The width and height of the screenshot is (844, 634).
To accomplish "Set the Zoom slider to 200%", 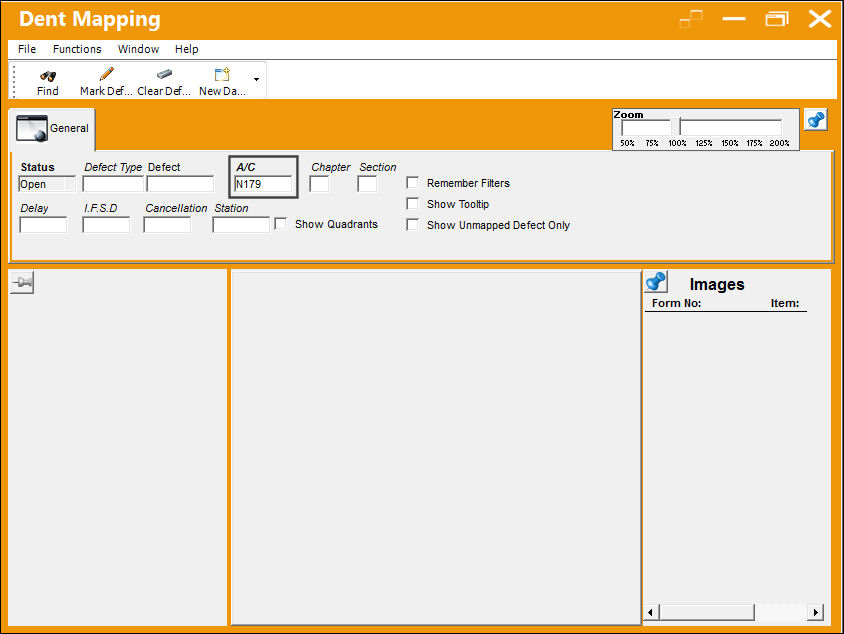I will tap(779, 143).
